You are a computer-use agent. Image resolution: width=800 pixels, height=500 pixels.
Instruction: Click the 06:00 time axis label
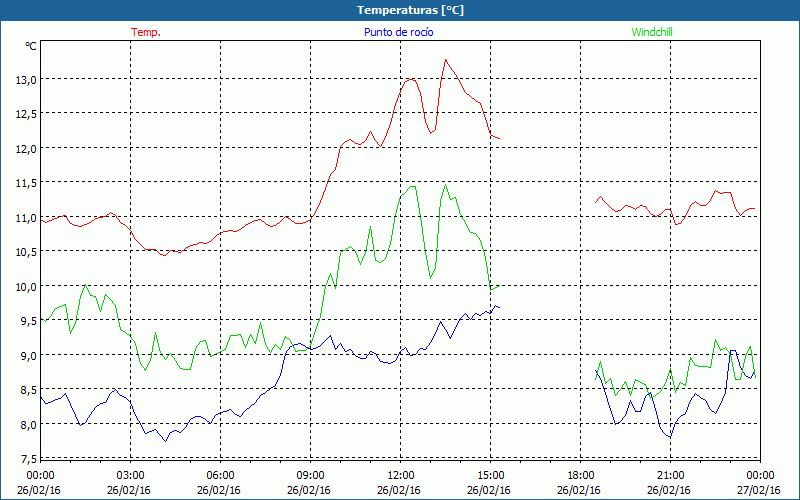click(x=220, y=476)
